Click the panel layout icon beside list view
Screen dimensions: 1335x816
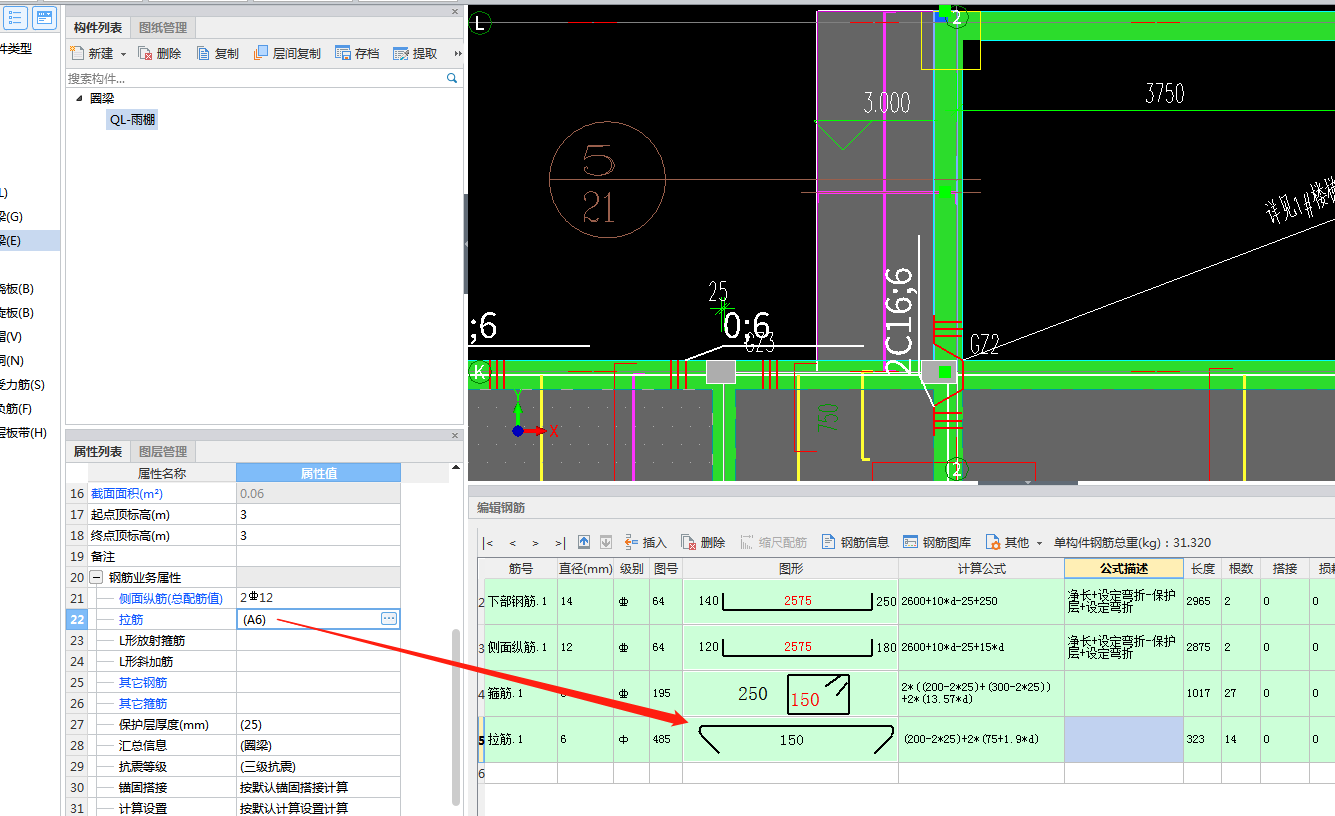(44, 17)
